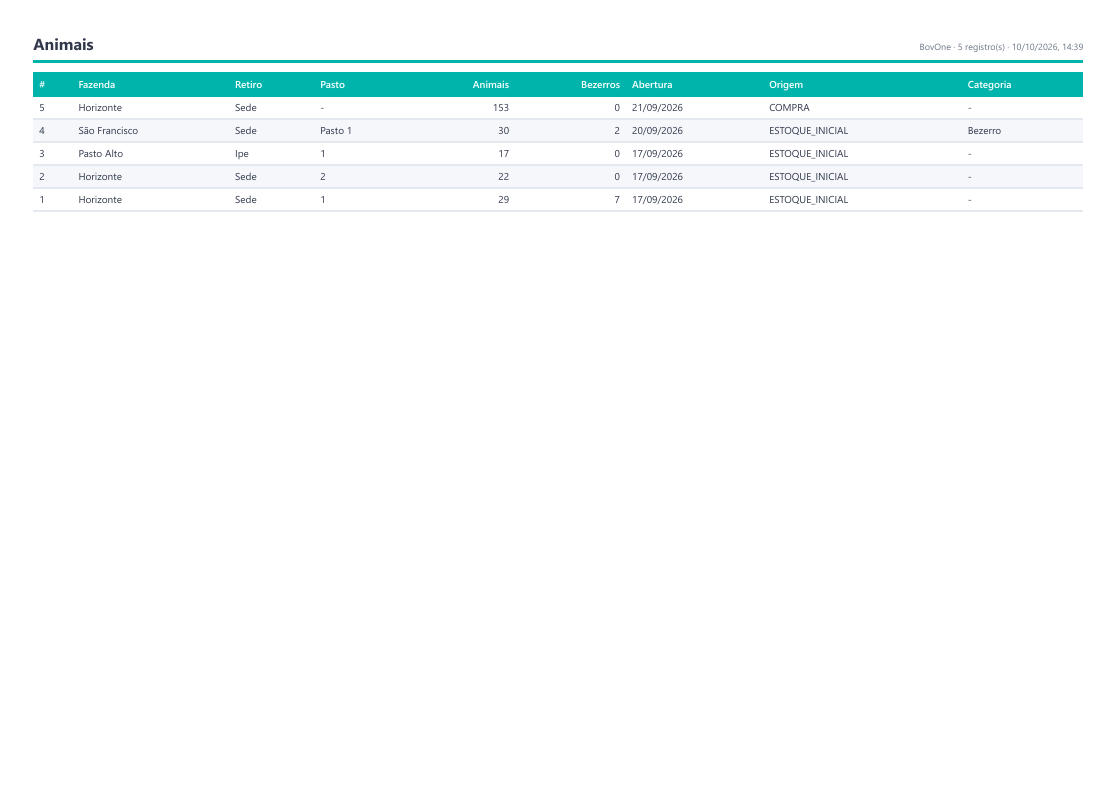The width and height of the screenshot is (1116, 787).
Task: Select the Animais page title
Action: point(63,45)
